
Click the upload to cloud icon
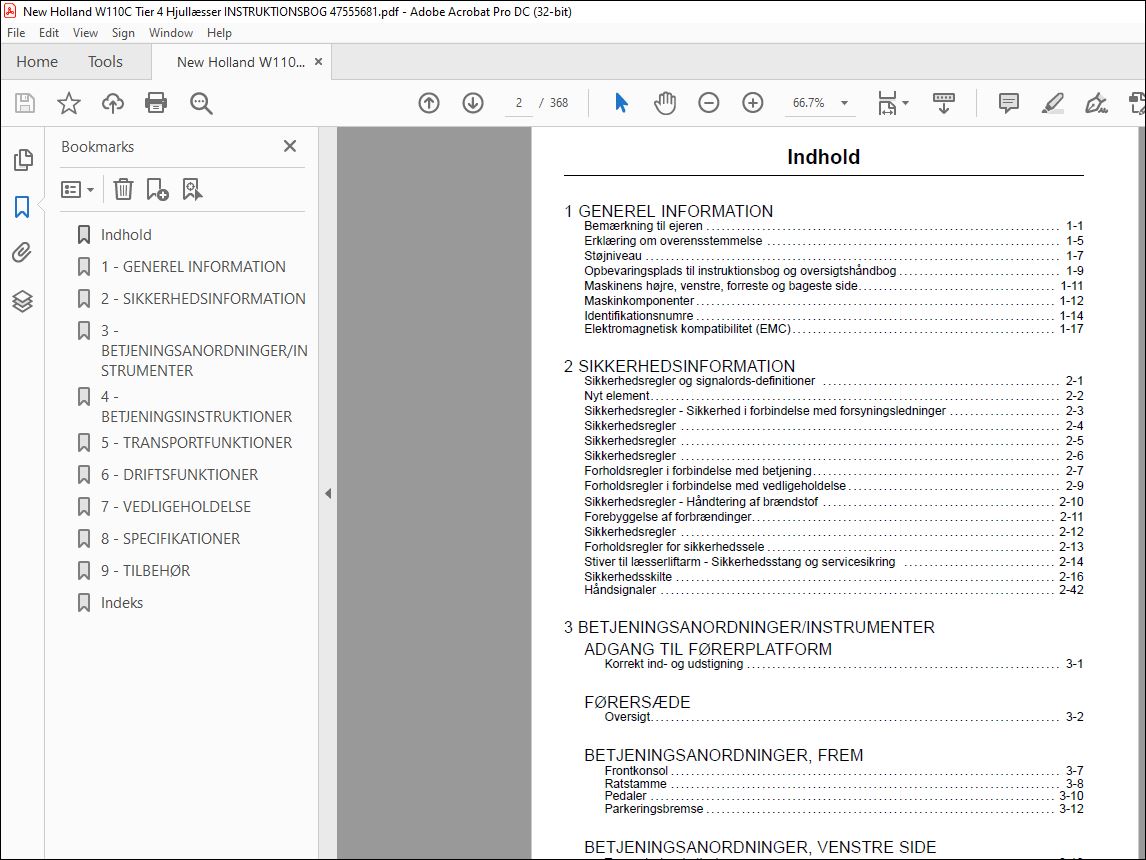tap(113, 103)
